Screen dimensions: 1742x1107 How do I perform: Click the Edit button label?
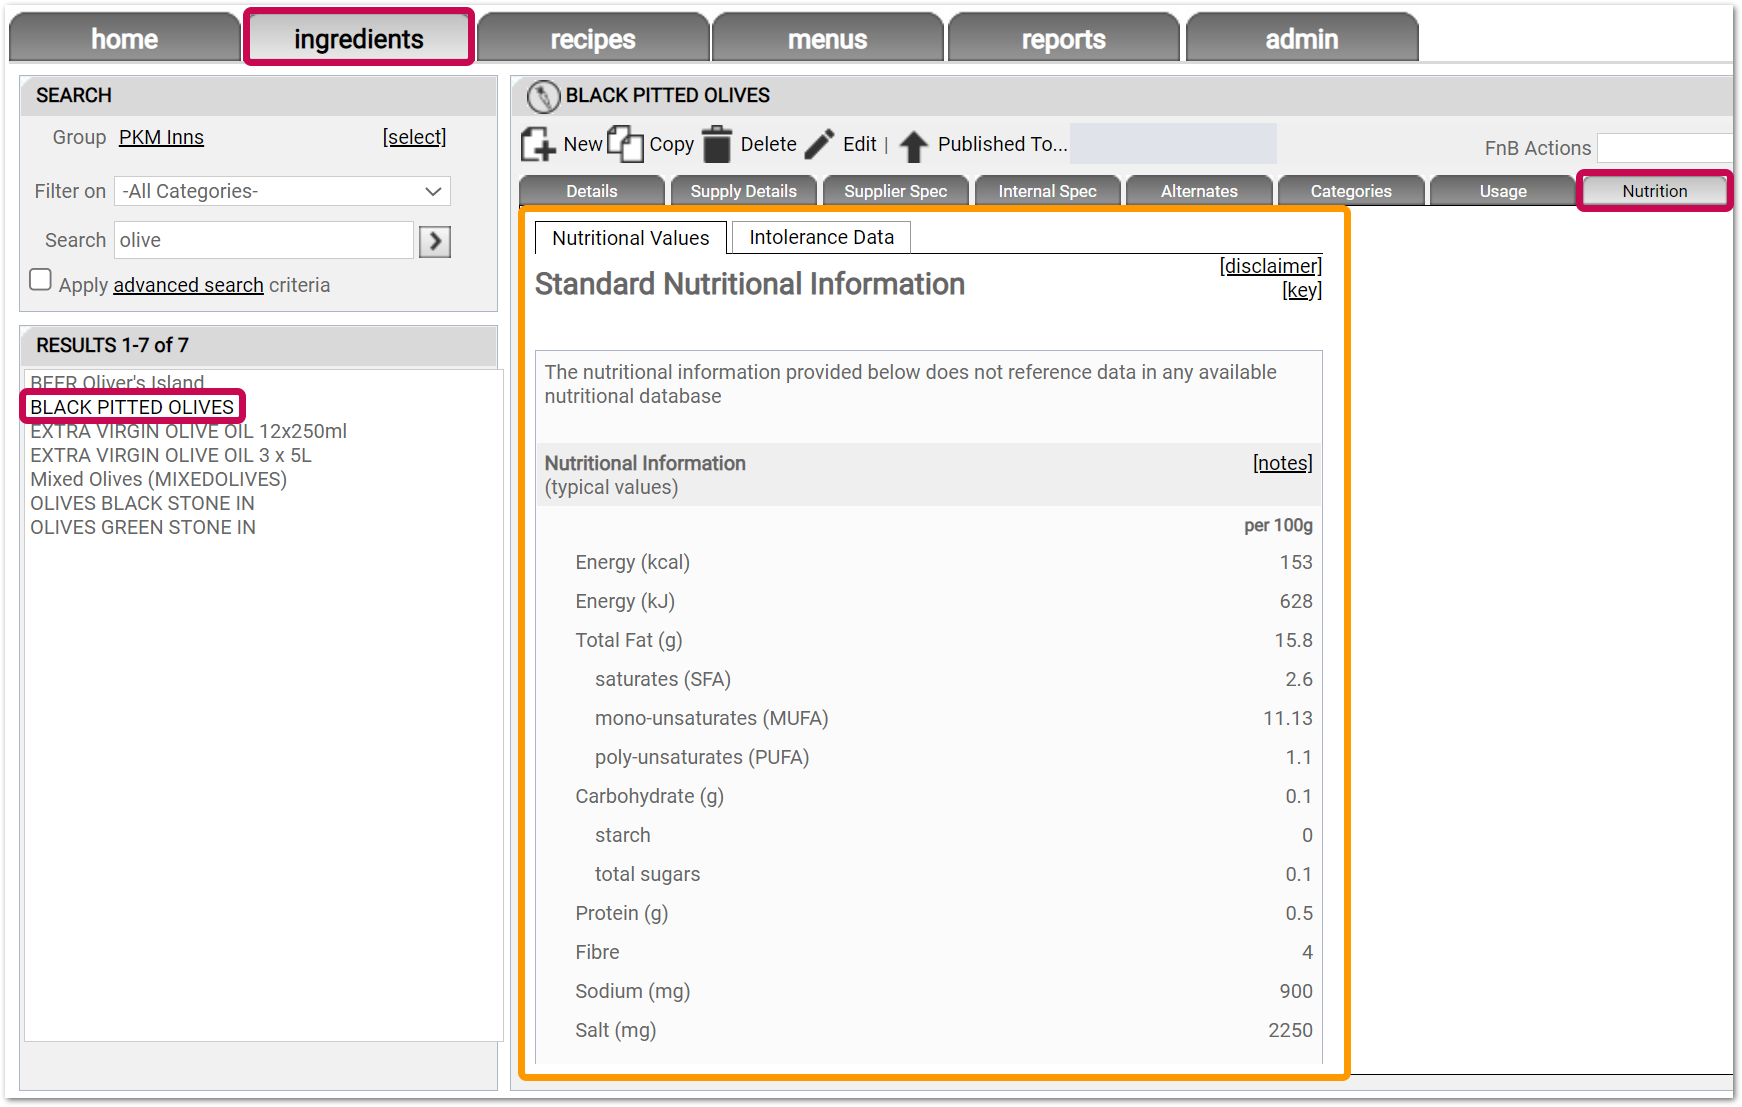860,144
